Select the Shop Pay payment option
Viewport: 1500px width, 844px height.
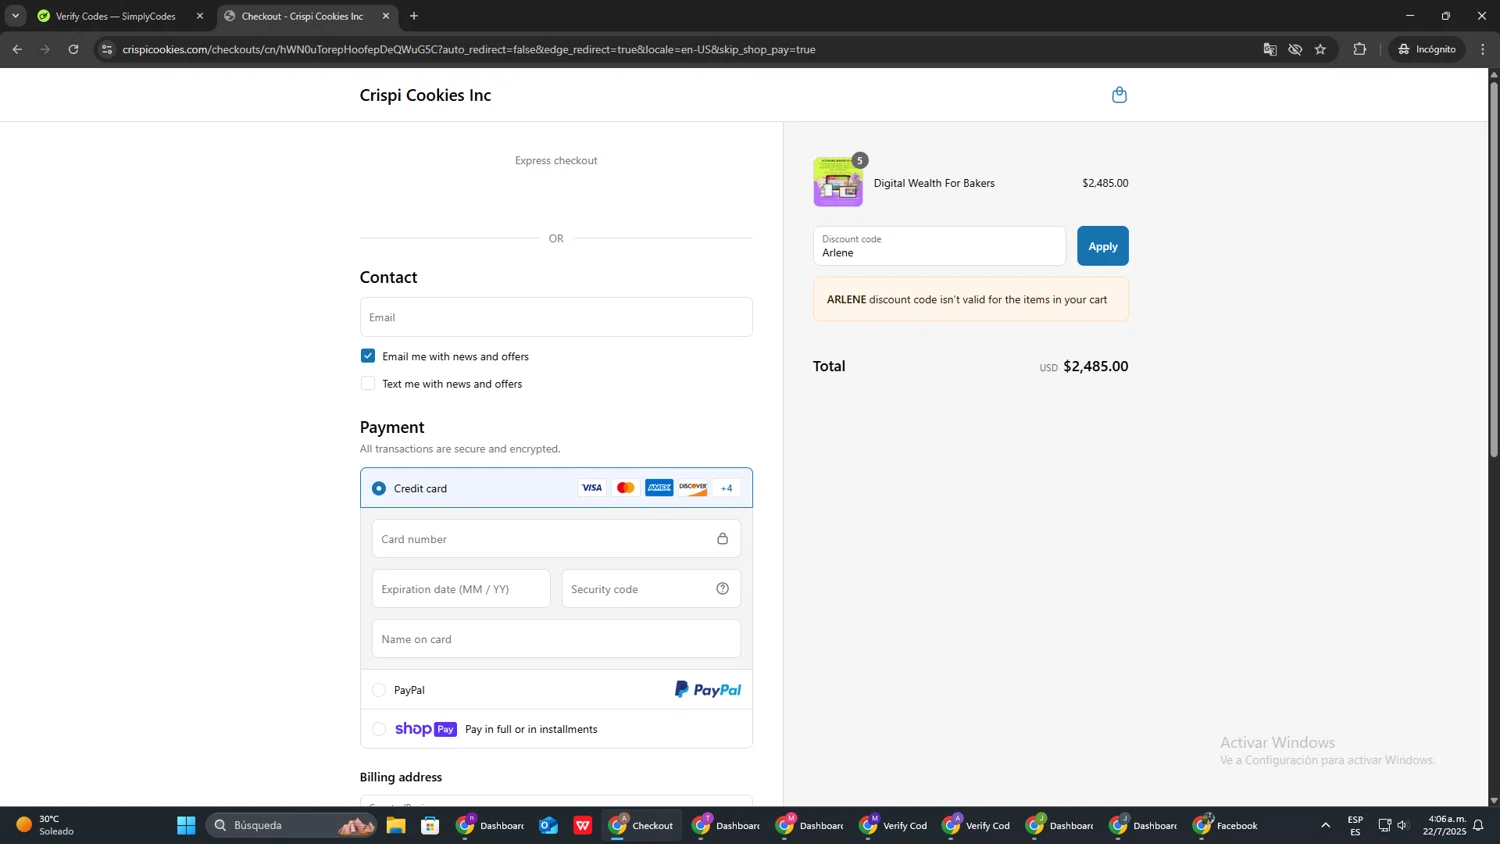tap(379, 729)
